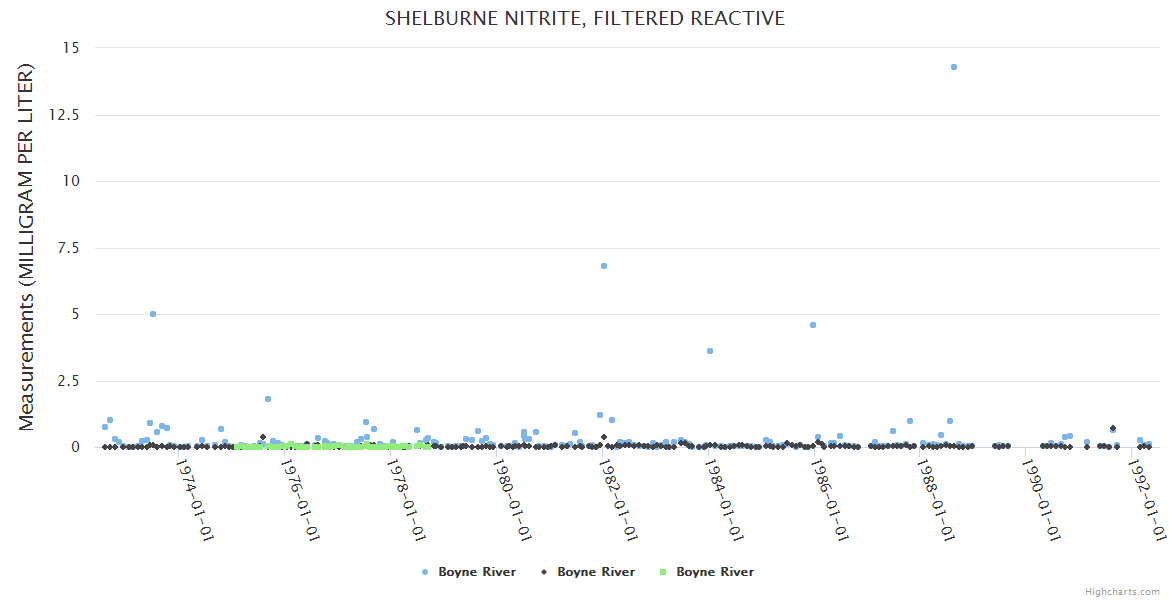
Task: Click the chart title SHELBURNE NITRITE, FILTERED REACTIVE
Action: tap(585, 19)
